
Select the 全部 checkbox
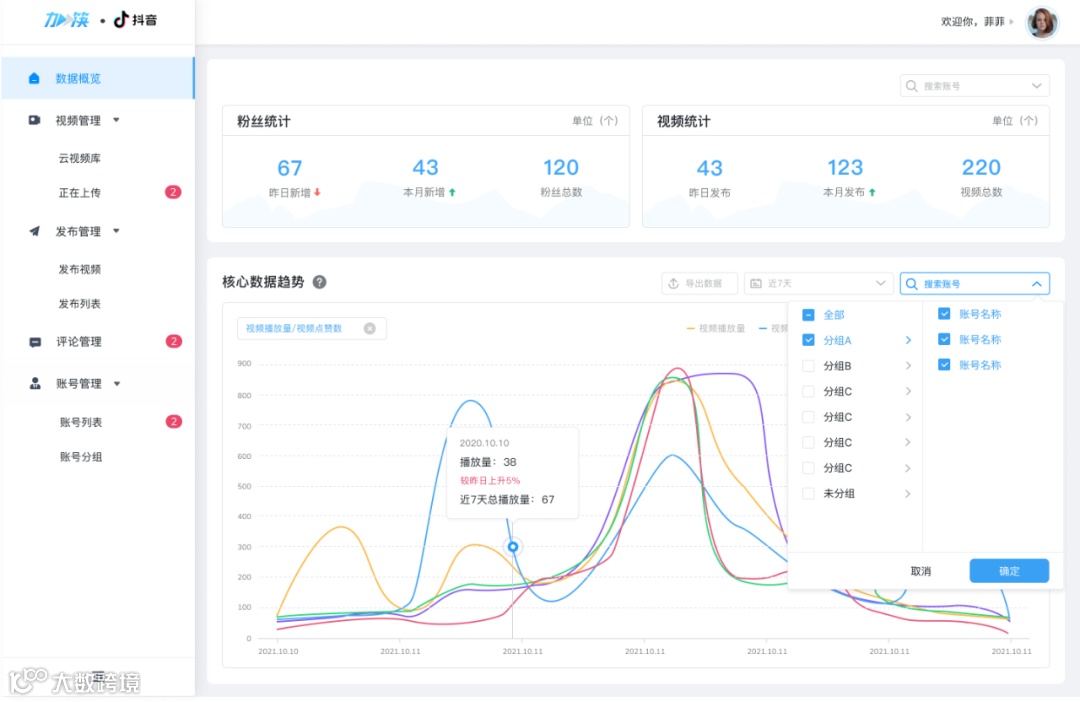pos(808,313)
